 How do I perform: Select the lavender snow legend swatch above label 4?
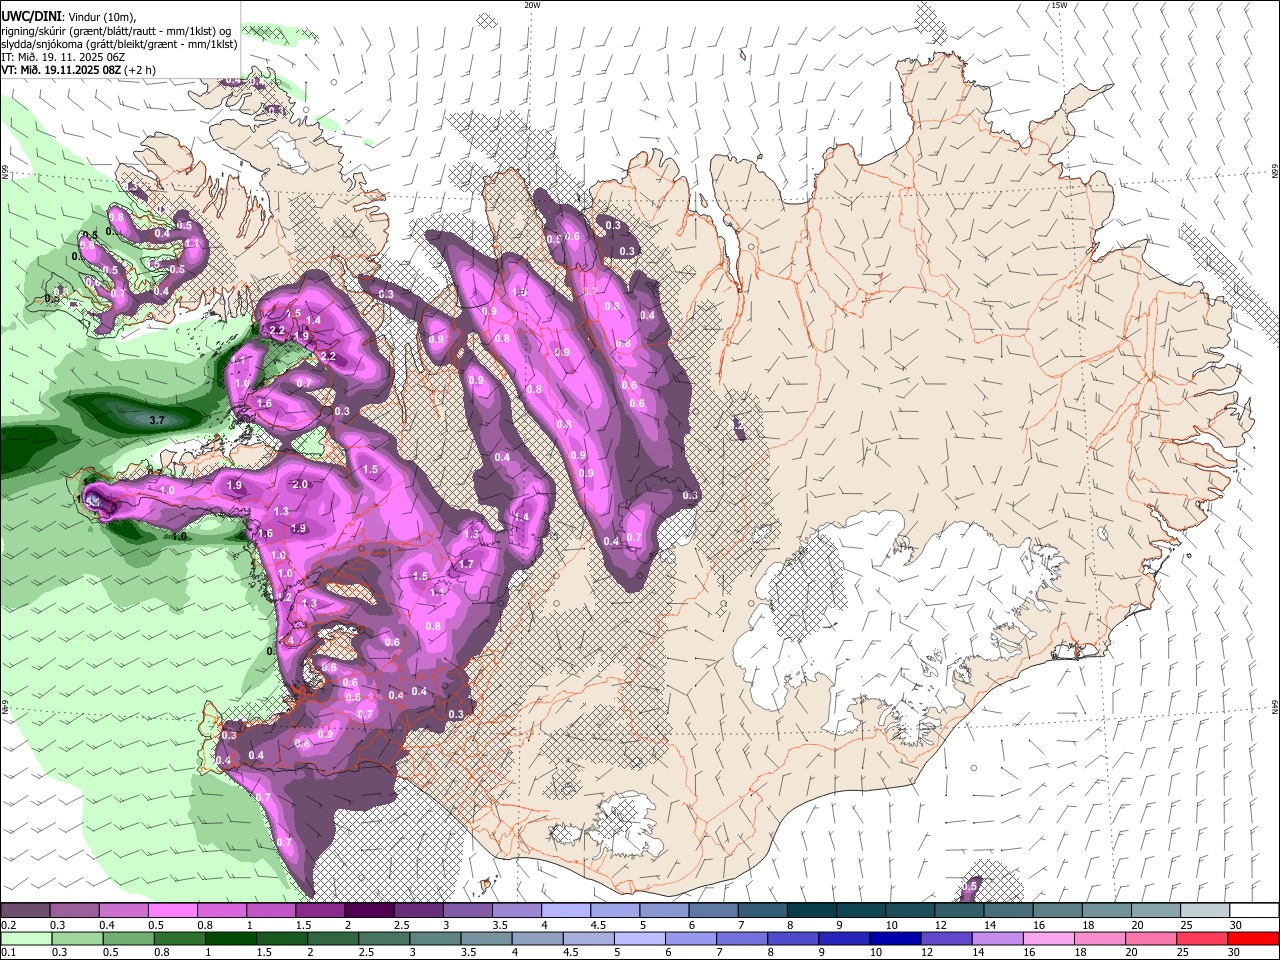(x=566, y=911)
